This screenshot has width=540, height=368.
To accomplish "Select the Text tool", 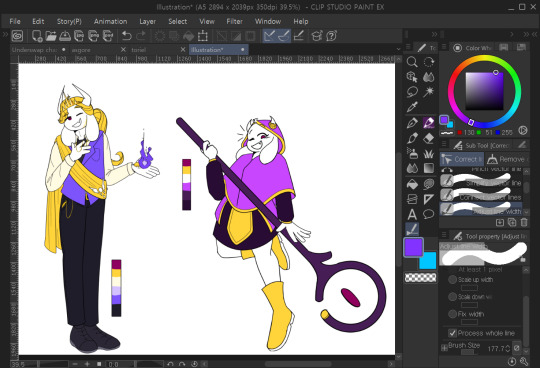I will click(x=412, y=214).
